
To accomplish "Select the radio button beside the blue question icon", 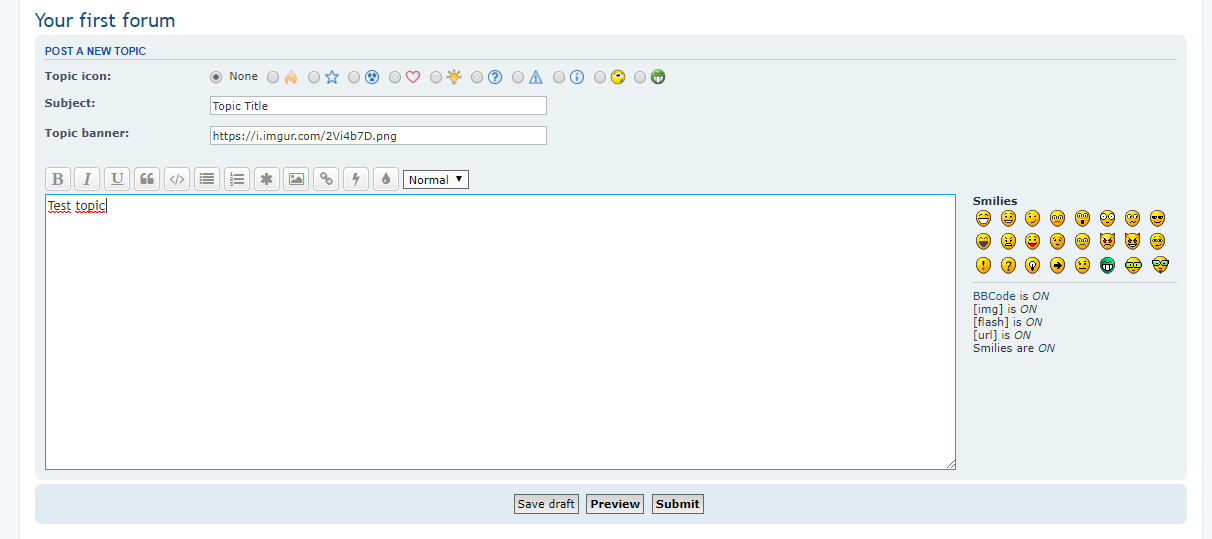I will (x=477, y=77).
